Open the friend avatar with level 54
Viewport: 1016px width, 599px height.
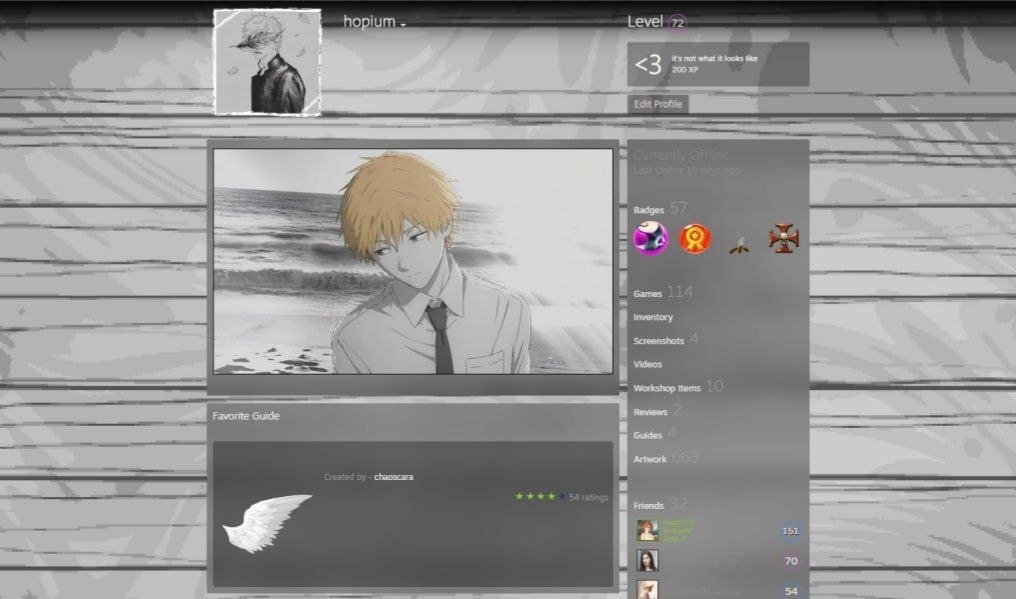pos(647,589)
